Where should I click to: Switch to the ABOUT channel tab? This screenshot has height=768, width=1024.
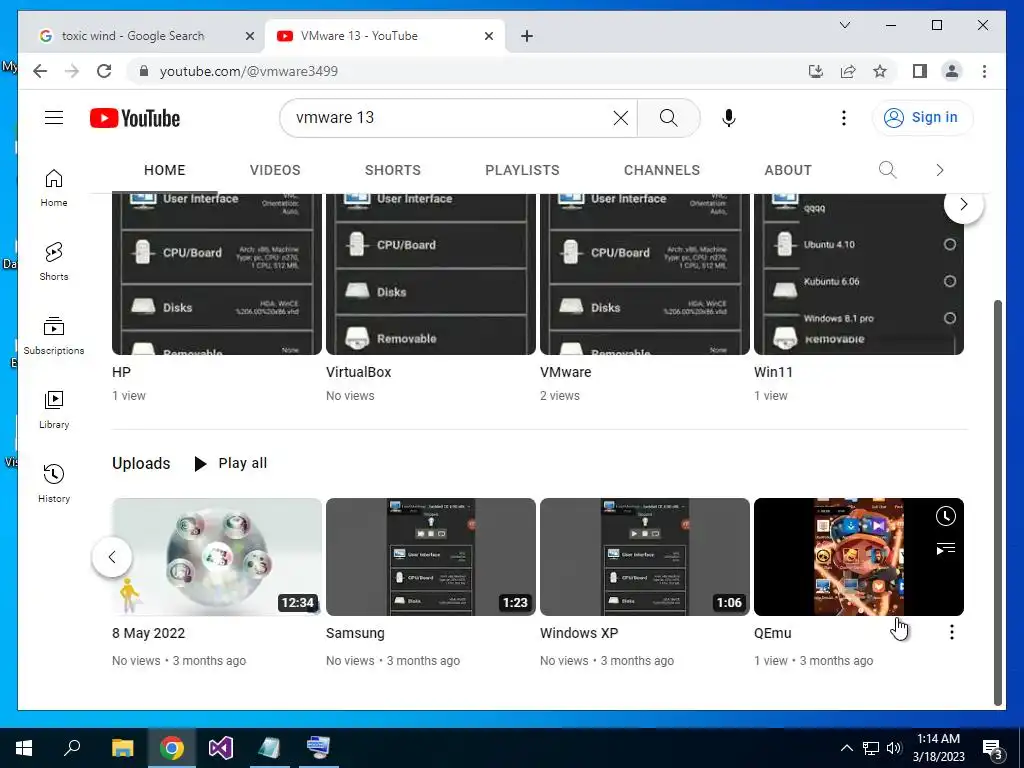[788, 170]
